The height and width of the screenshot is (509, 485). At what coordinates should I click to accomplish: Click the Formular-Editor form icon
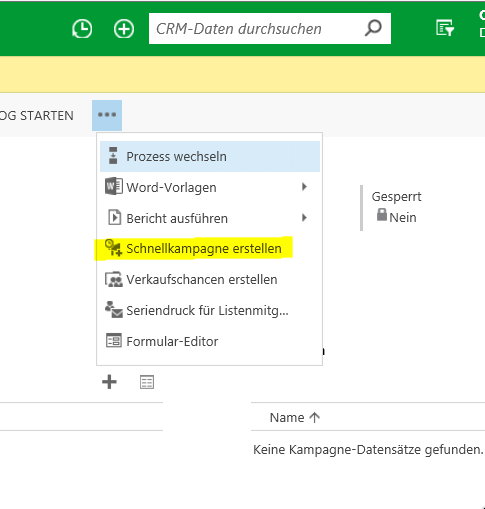point(113,341)
